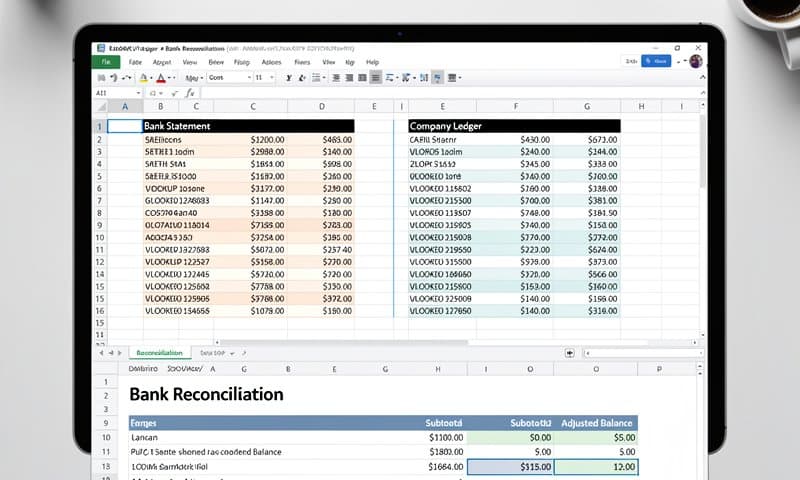The width and height of the screenshot is (800, 480).
Task: Select the highlighted cell $315.00
Action: click(510, 467)
